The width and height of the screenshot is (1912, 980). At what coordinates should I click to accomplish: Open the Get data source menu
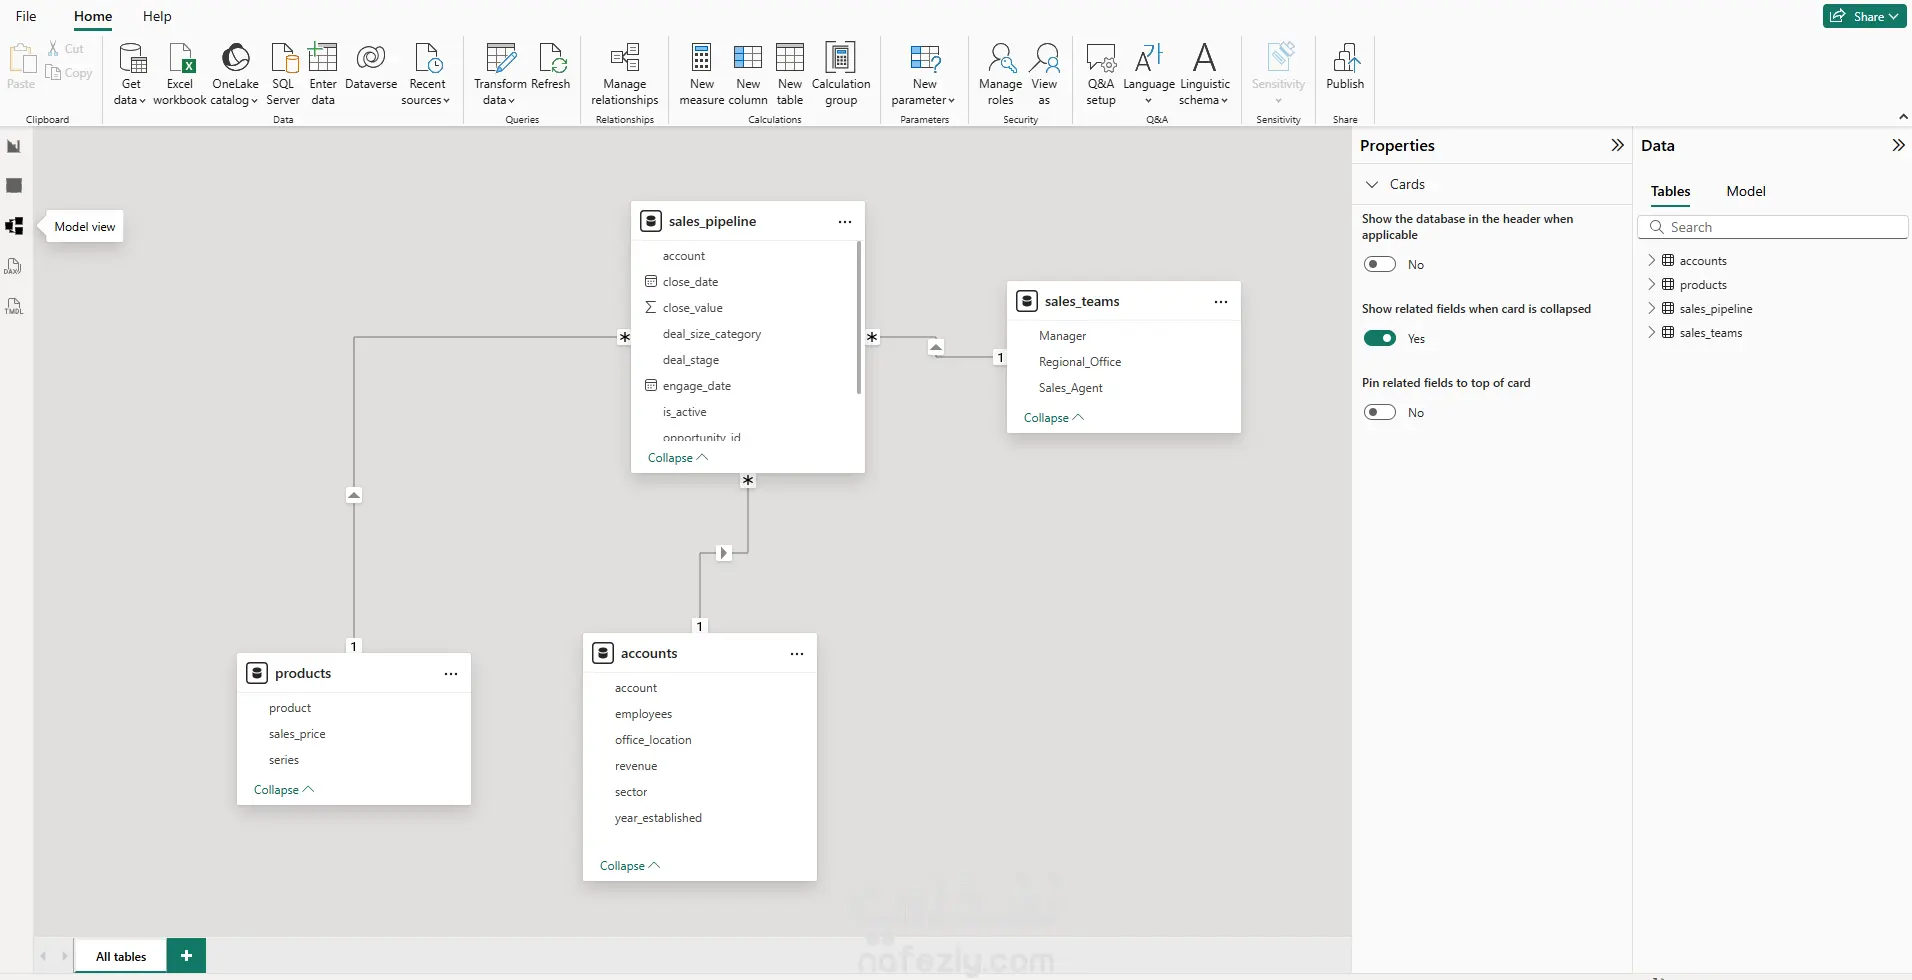pyautogui.click(x=131, y=74)
